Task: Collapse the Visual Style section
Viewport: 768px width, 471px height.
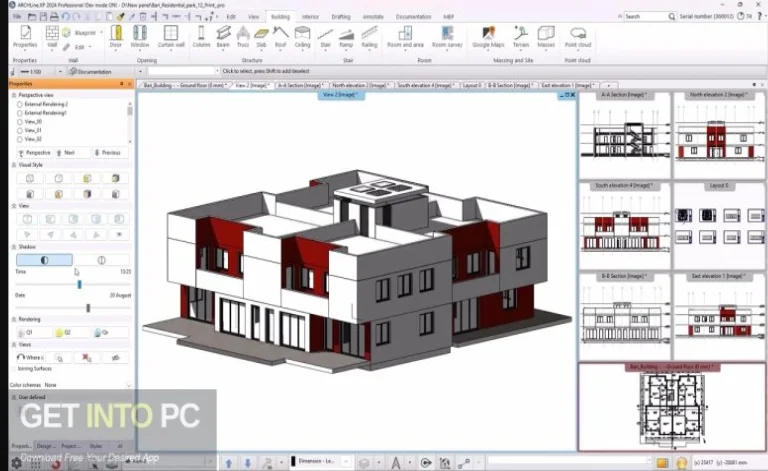Action: coord(12,164)
